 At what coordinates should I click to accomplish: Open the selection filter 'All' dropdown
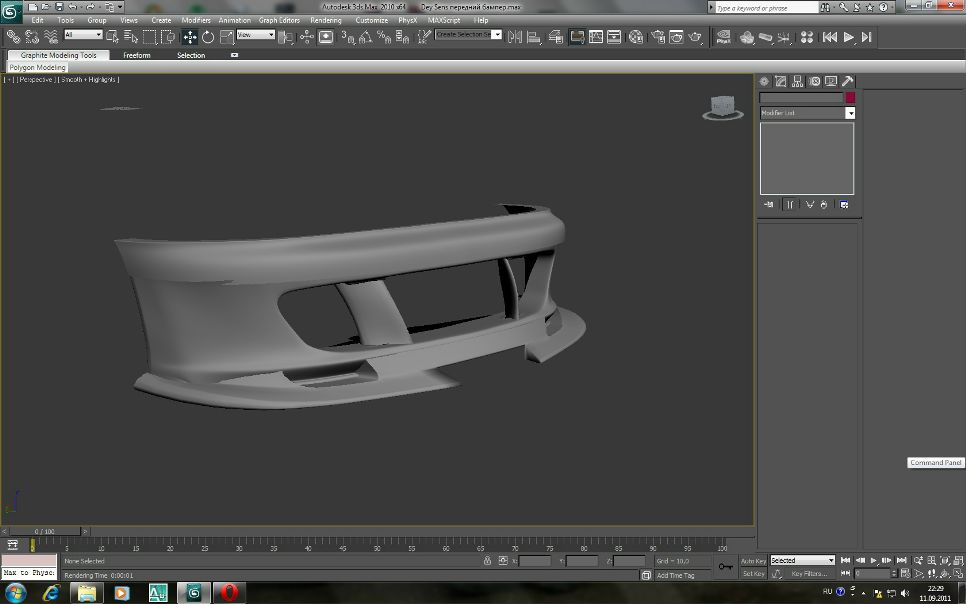pyautogui.click(x=83, y=35)
